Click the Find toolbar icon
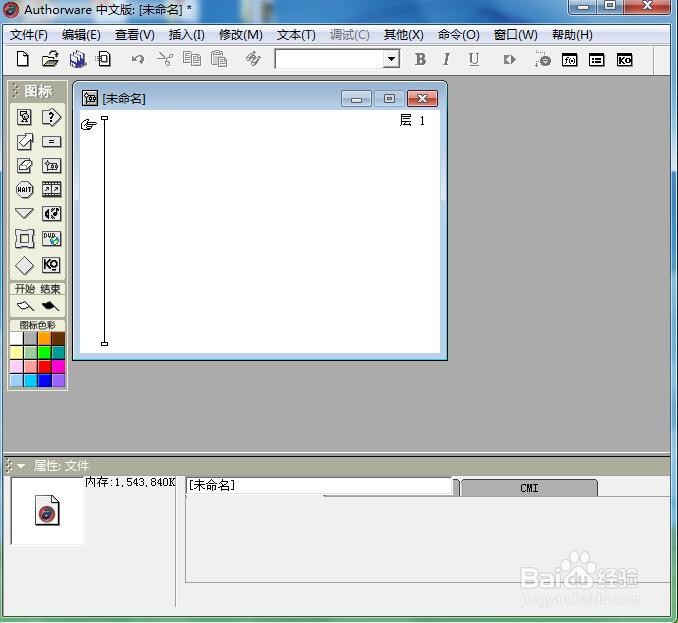The height and width of the screenshot is (623, 678). [253, 59]
